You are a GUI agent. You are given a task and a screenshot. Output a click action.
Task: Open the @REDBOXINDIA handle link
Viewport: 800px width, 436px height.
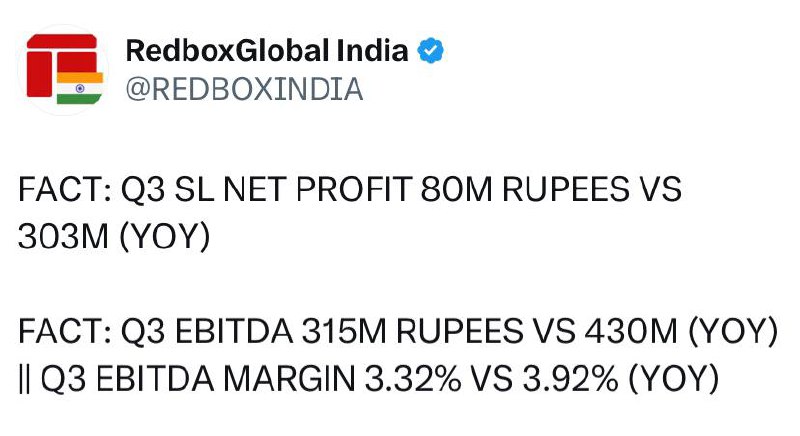click(244, 89)
